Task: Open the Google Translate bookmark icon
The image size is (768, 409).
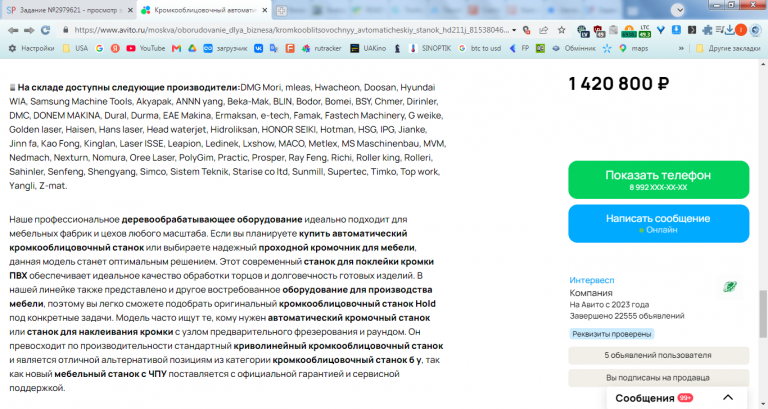Action: (x=274, y=48)
